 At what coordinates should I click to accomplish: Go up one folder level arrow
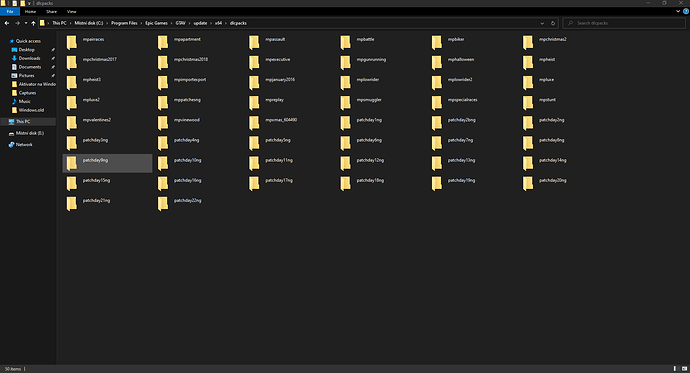33,23
